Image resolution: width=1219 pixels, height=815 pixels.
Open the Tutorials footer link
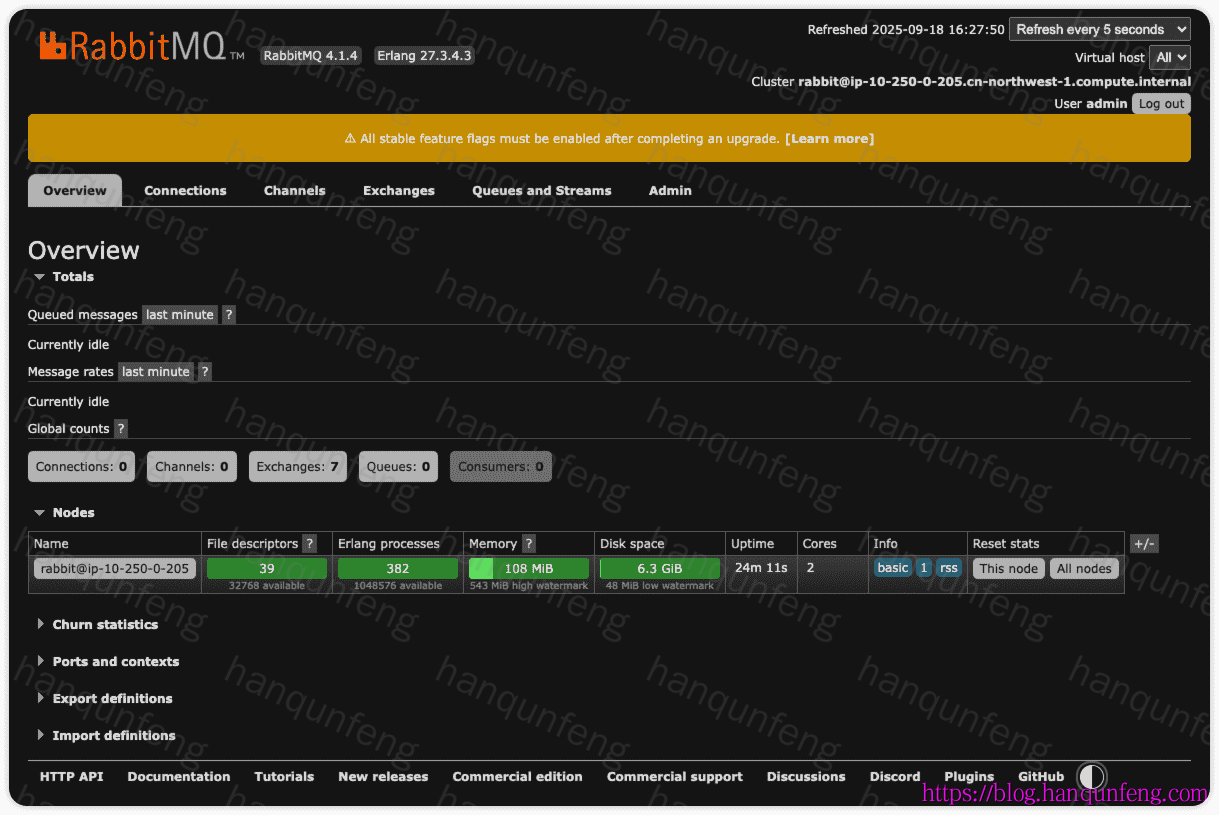pos(284,776)
